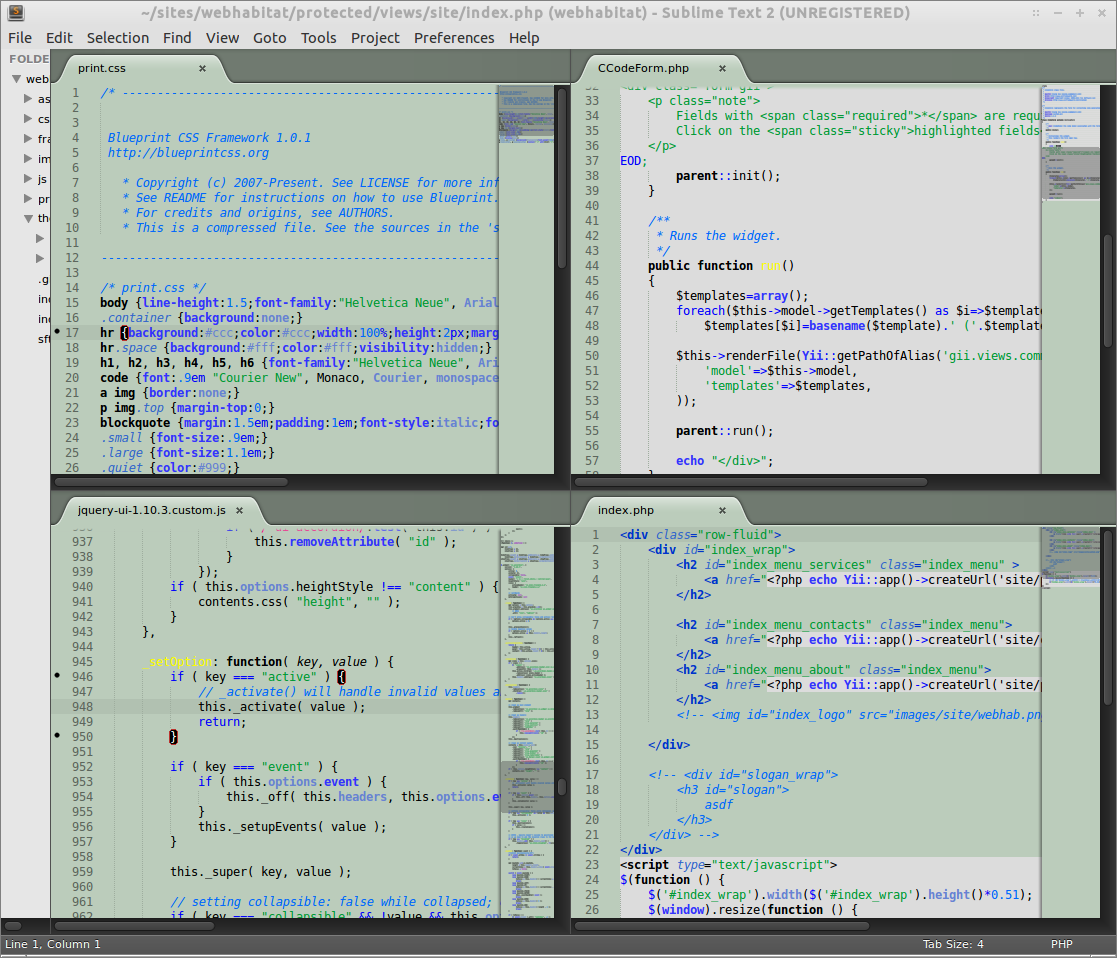Screen dimensions: 1117x958
Task: Click the jQuery pane vertical scrollbar handle
Action: point(562,786)
